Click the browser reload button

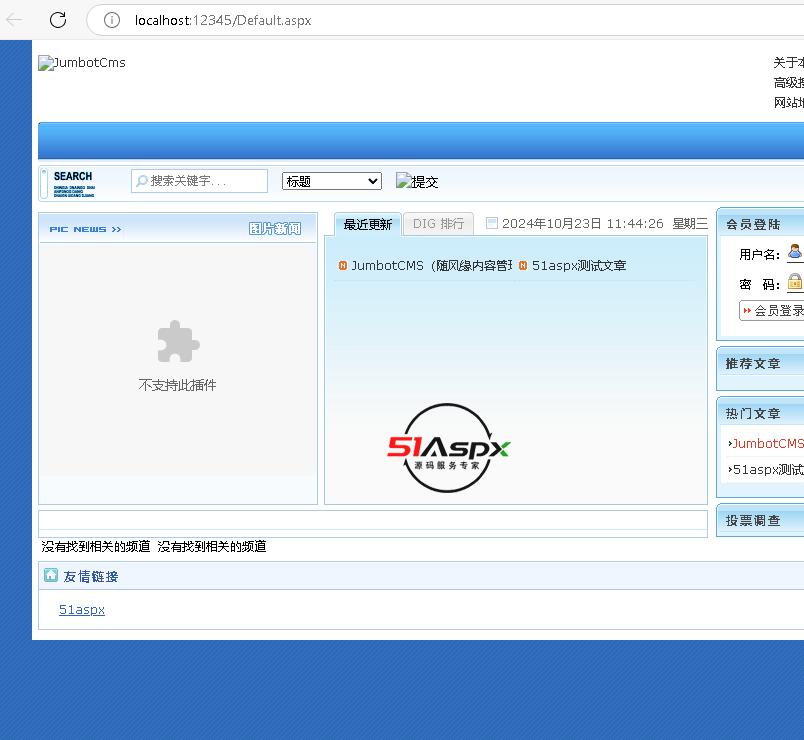pos(58,20)
